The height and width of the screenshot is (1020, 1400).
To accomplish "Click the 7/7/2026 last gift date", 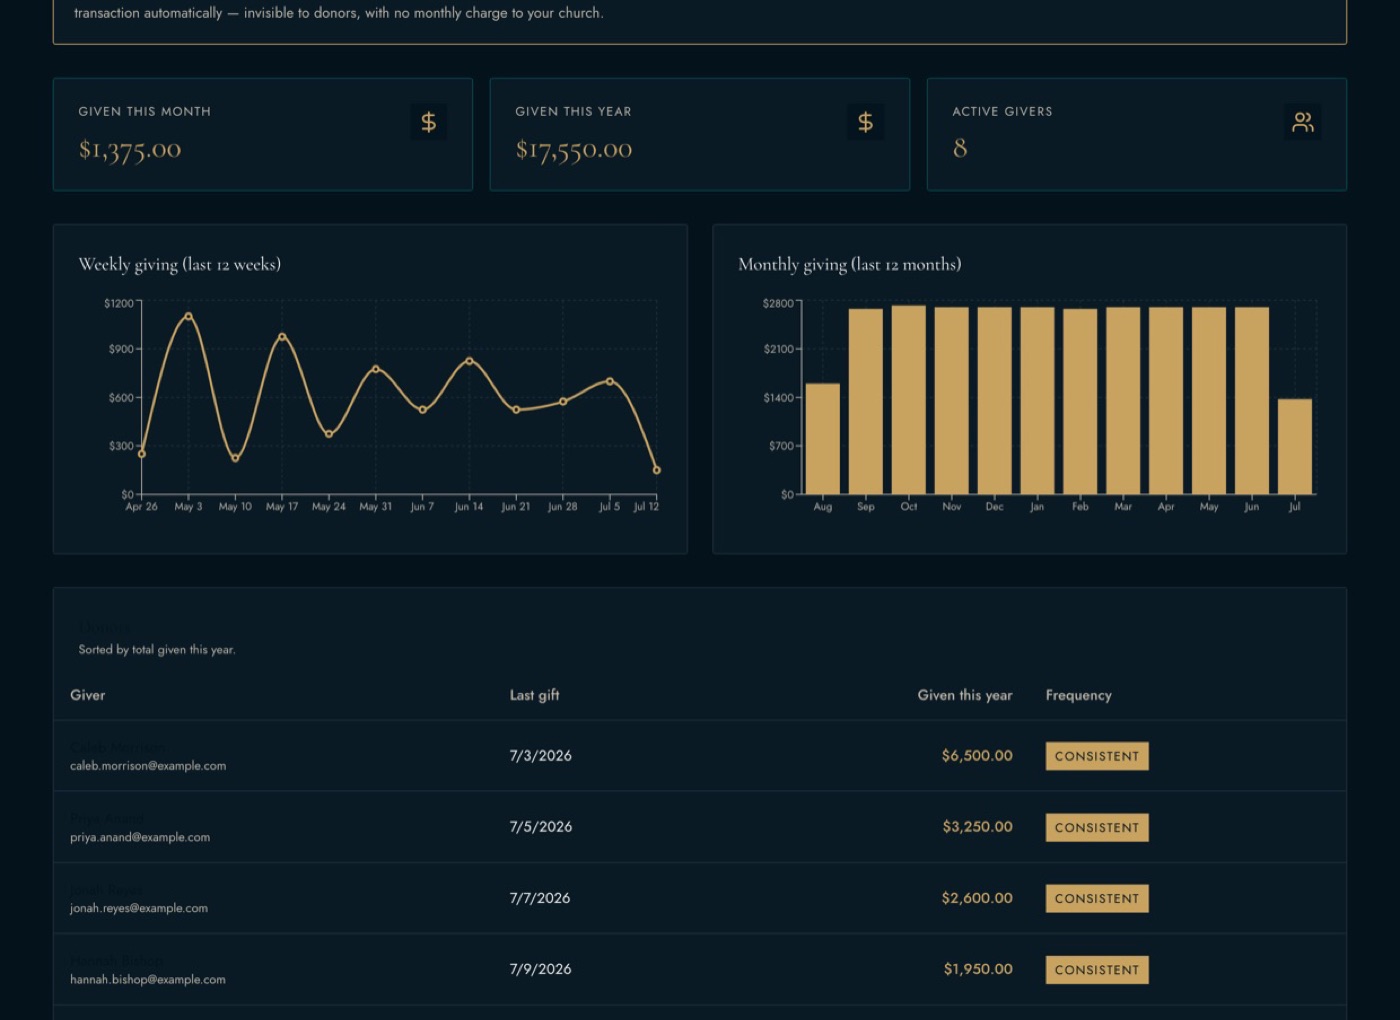I will 540,898.
